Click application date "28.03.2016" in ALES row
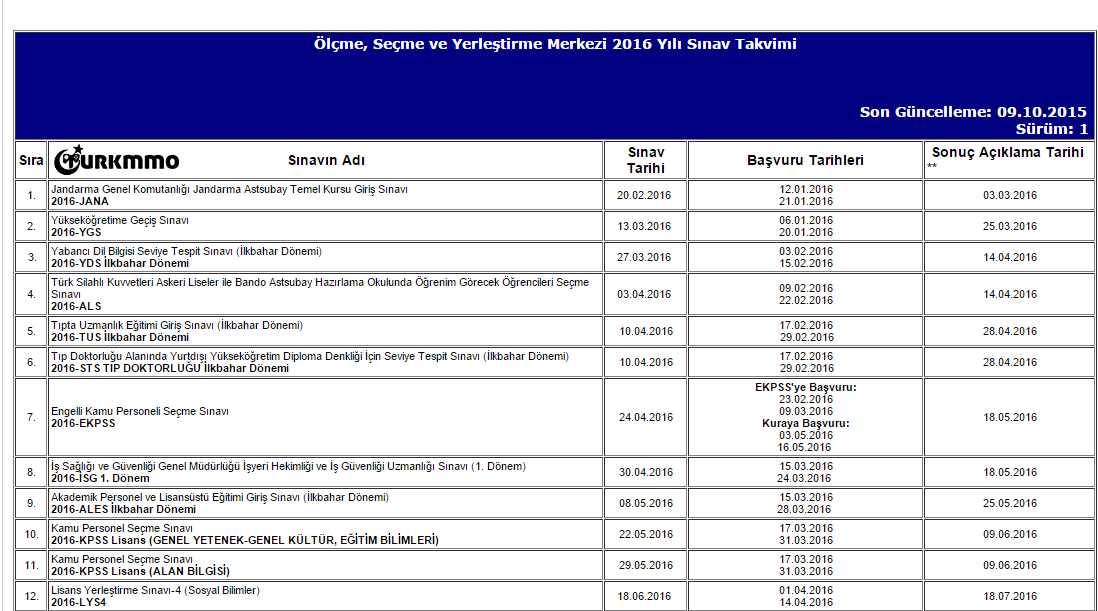This screenshot has width=1098, height=611. tap(804, 510)
